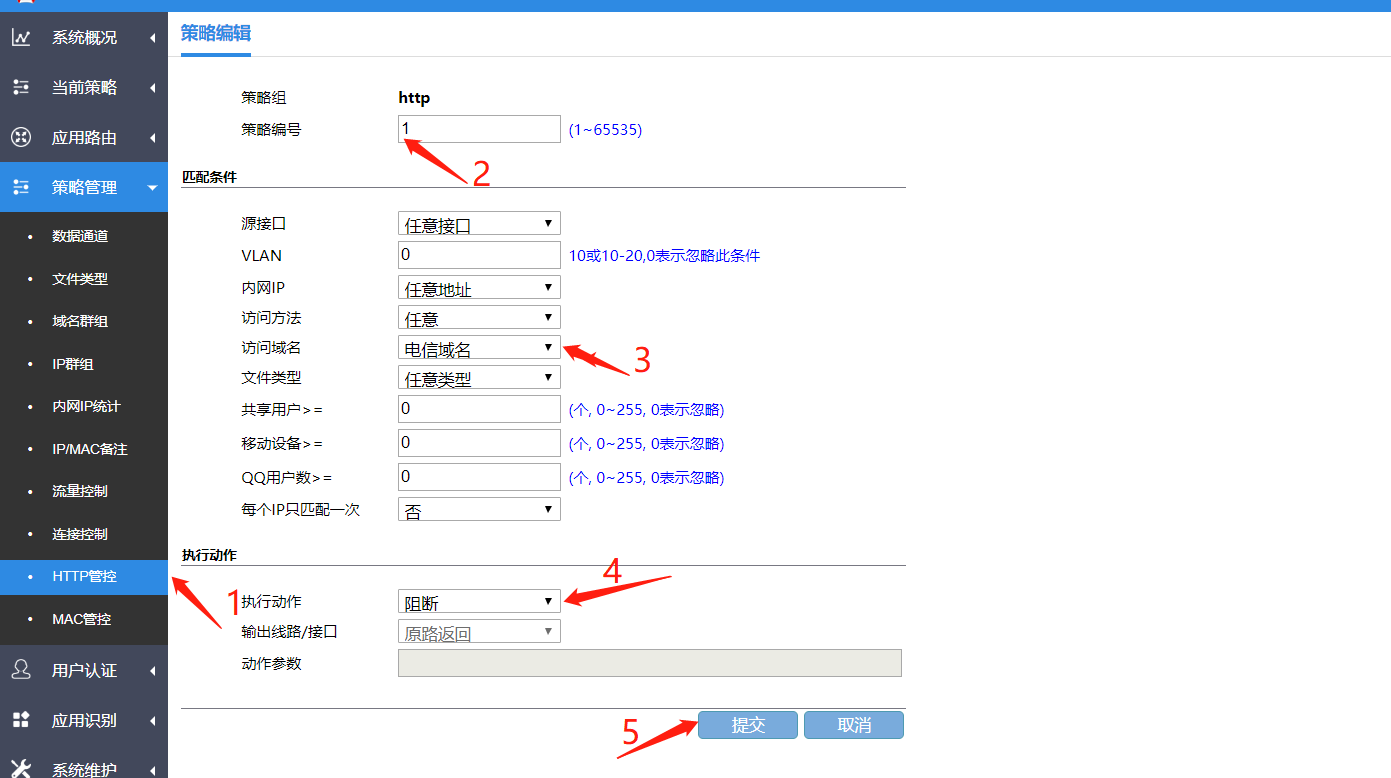Open the 每个IP只匹配一次 dropdown
The width and height of the screenshot is (1391, 778).
point(479,510)
